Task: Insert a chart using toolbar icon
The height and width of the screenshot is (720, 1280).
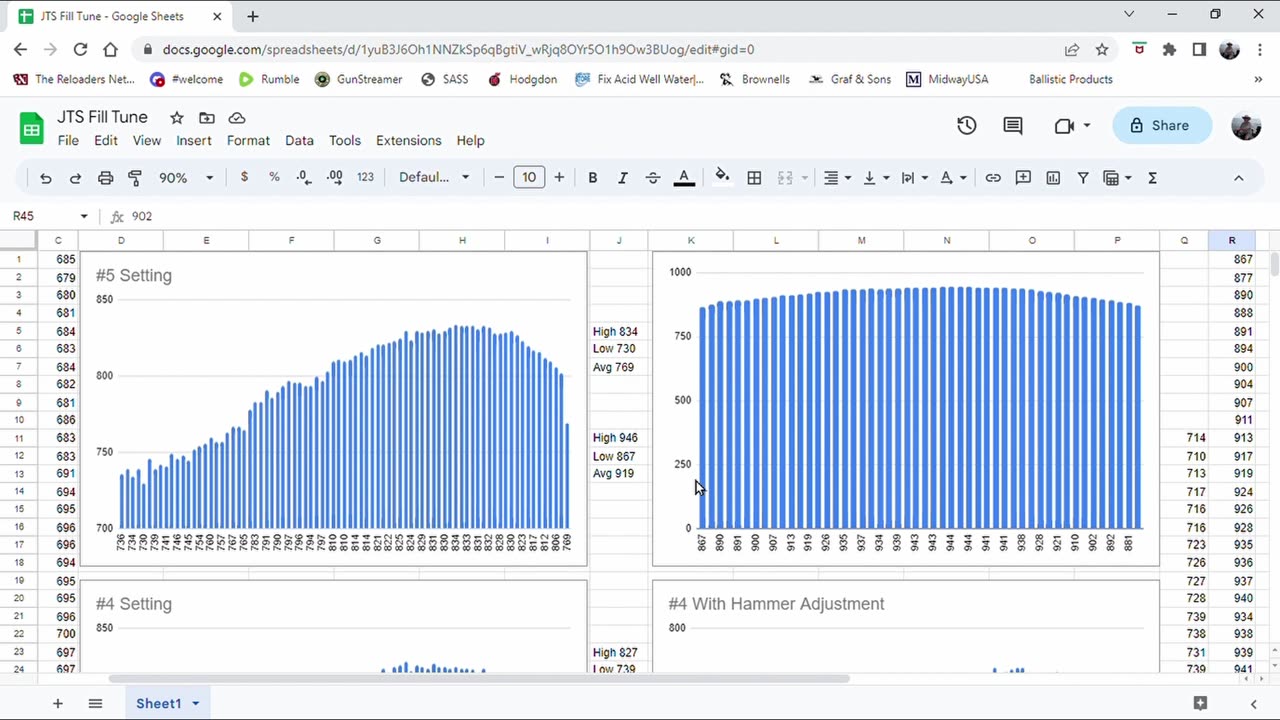Action: (x=1053, y=178)
